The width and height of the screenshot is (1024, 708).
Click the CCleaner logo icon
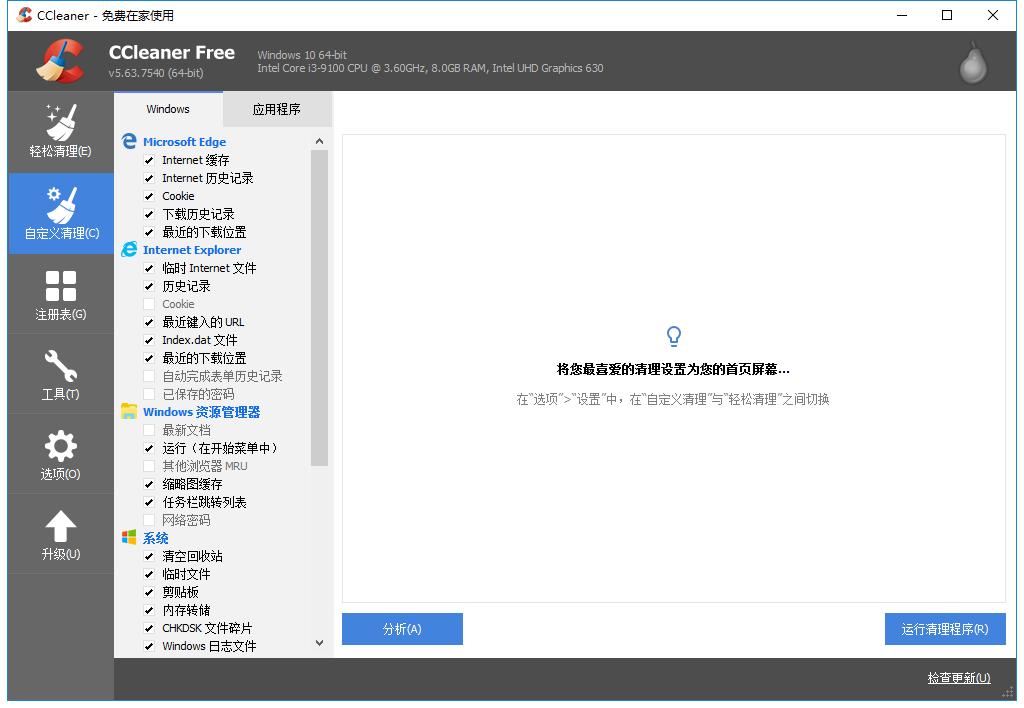pyautogui.click(x=60, y=61)
